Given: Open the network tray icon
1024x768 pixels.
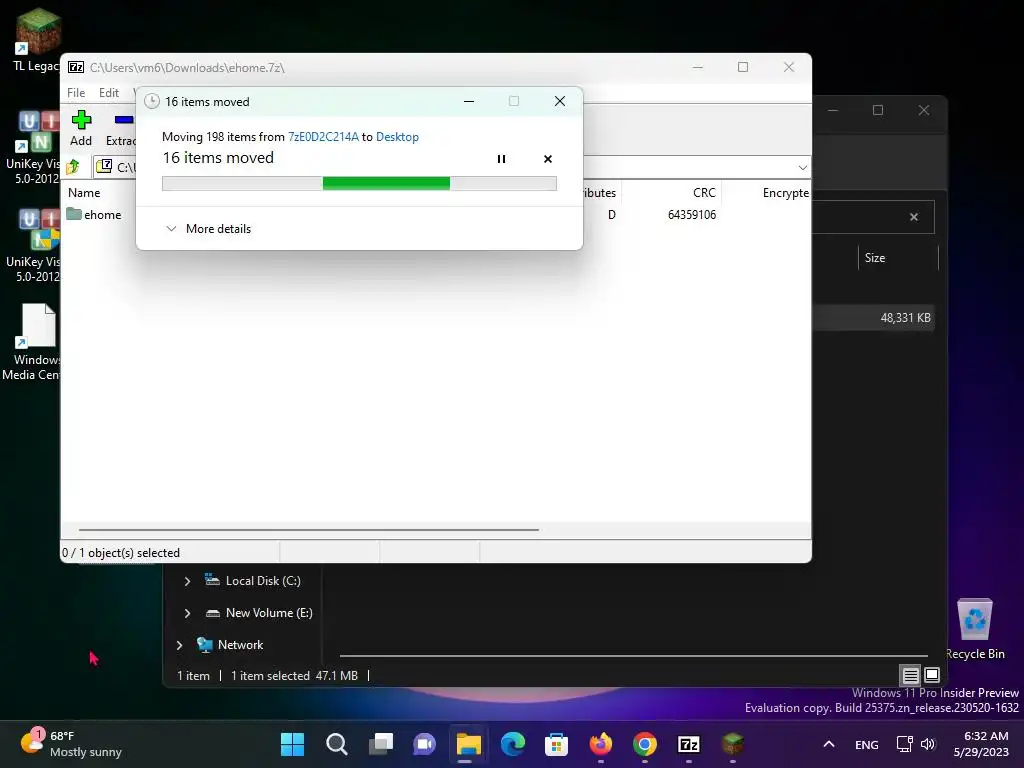Looking at the screenshot, I should [904, 744].
